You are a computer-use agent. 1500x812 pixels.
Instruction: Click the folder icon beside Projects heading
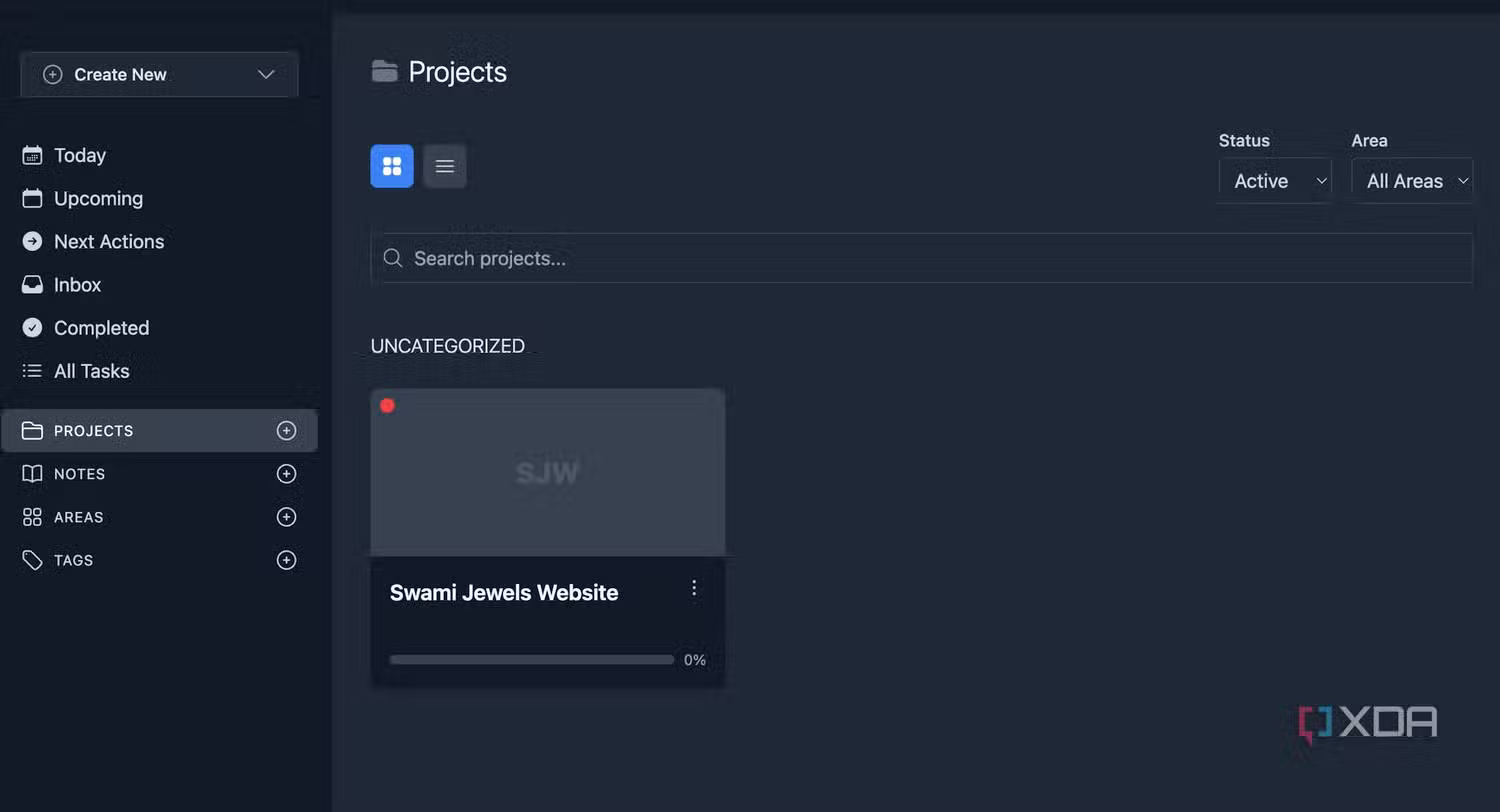(x=384, y=71)
